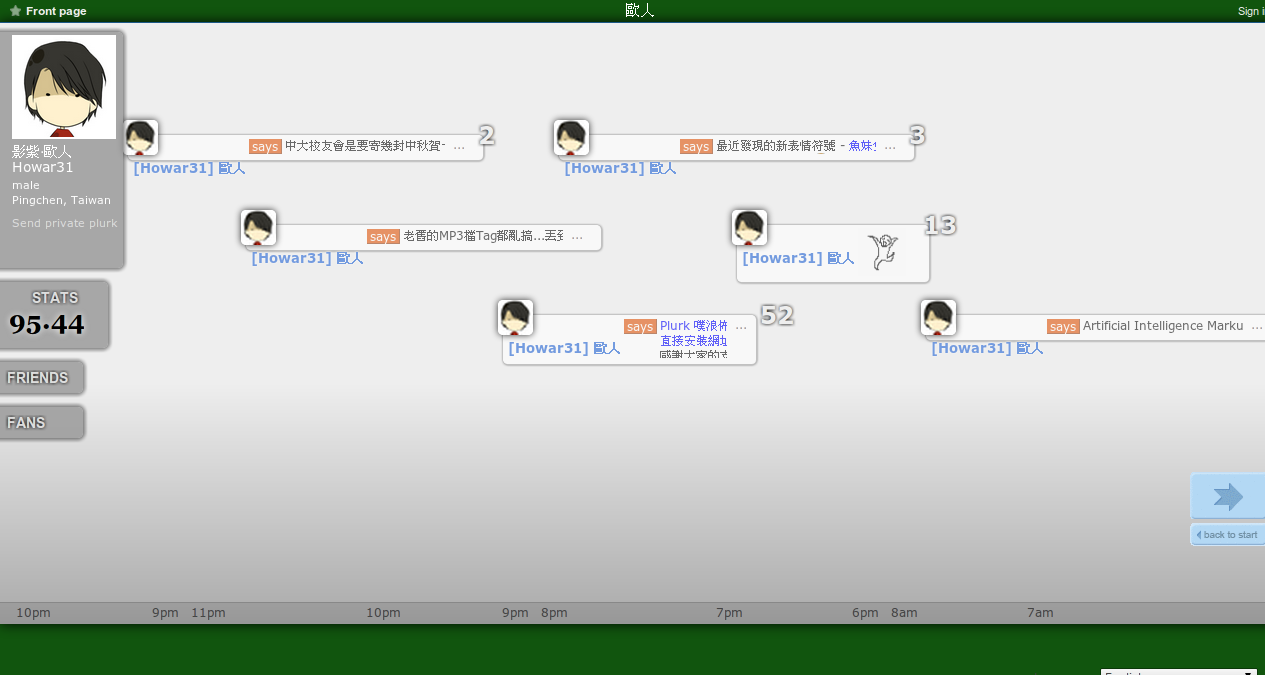Viewport: 1265px width, 675px height.
Task: Click avatar on the MP3 Tag plurk
Action: [x=258, y=228]
